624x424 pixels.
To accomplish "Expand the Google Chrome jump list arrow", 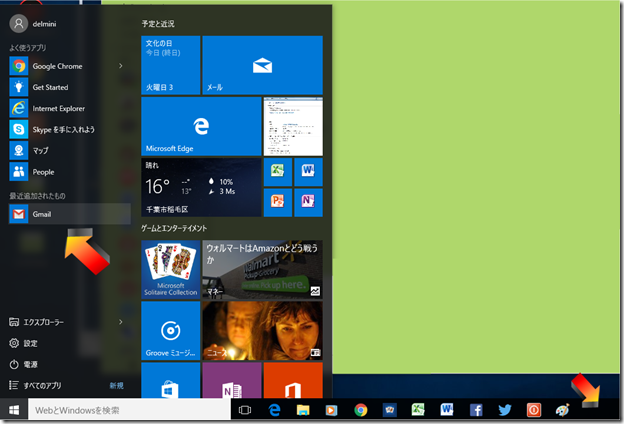I will point(121,66).
